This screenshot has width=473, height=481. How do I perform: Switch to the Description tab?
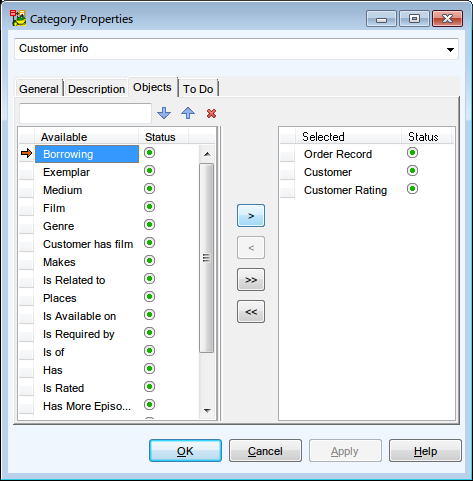(x=97, y=89)
